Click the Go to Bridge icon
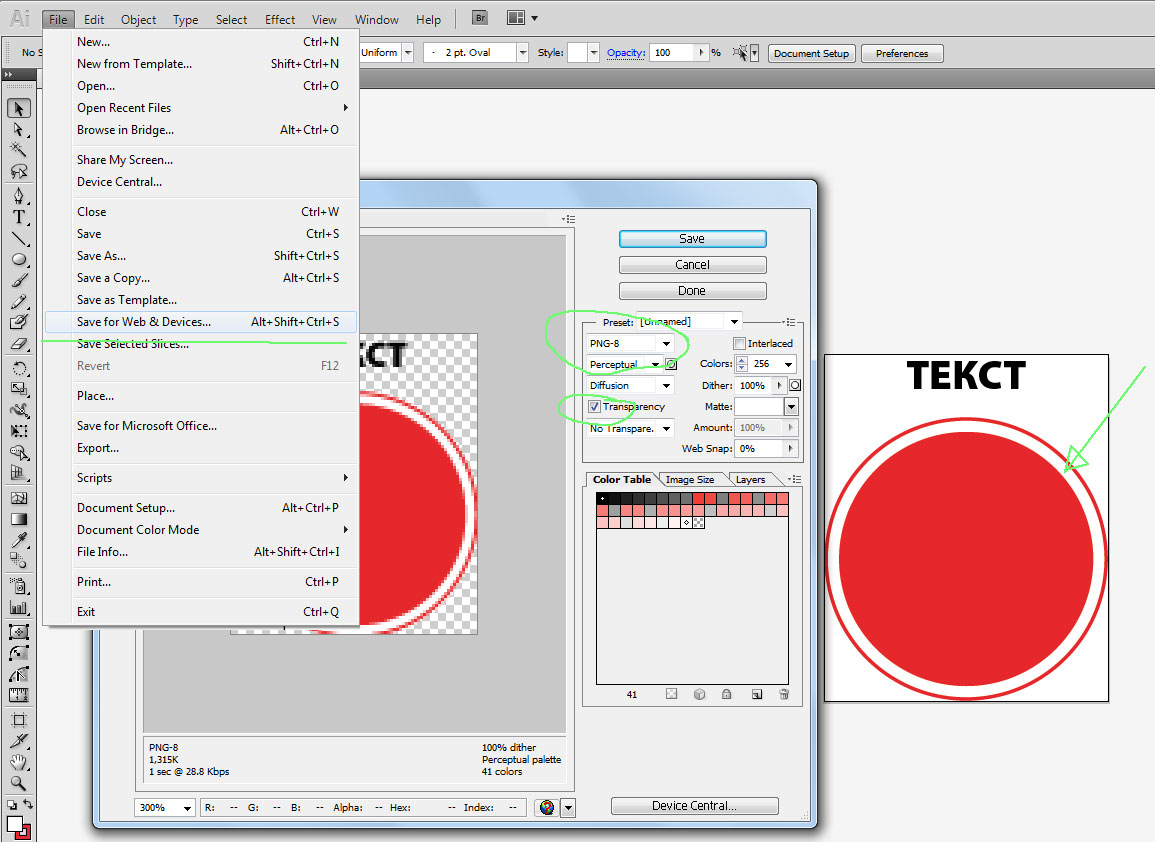Screen dimensions: 1155x842 click(x=480, y=18)
